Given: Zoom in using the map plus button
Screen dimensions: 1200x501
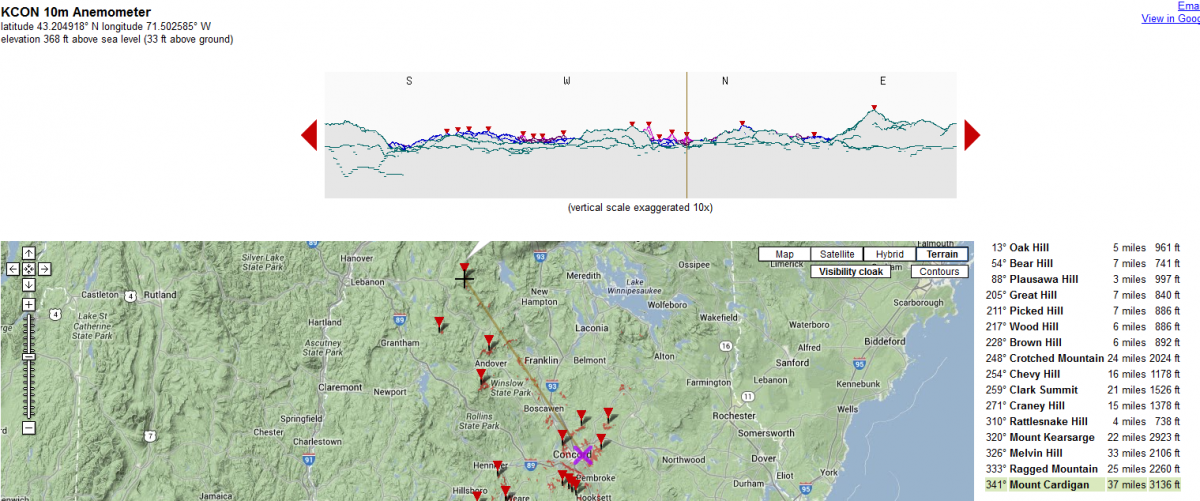Looking at the screenshot, I should click(x=29, y=304).
